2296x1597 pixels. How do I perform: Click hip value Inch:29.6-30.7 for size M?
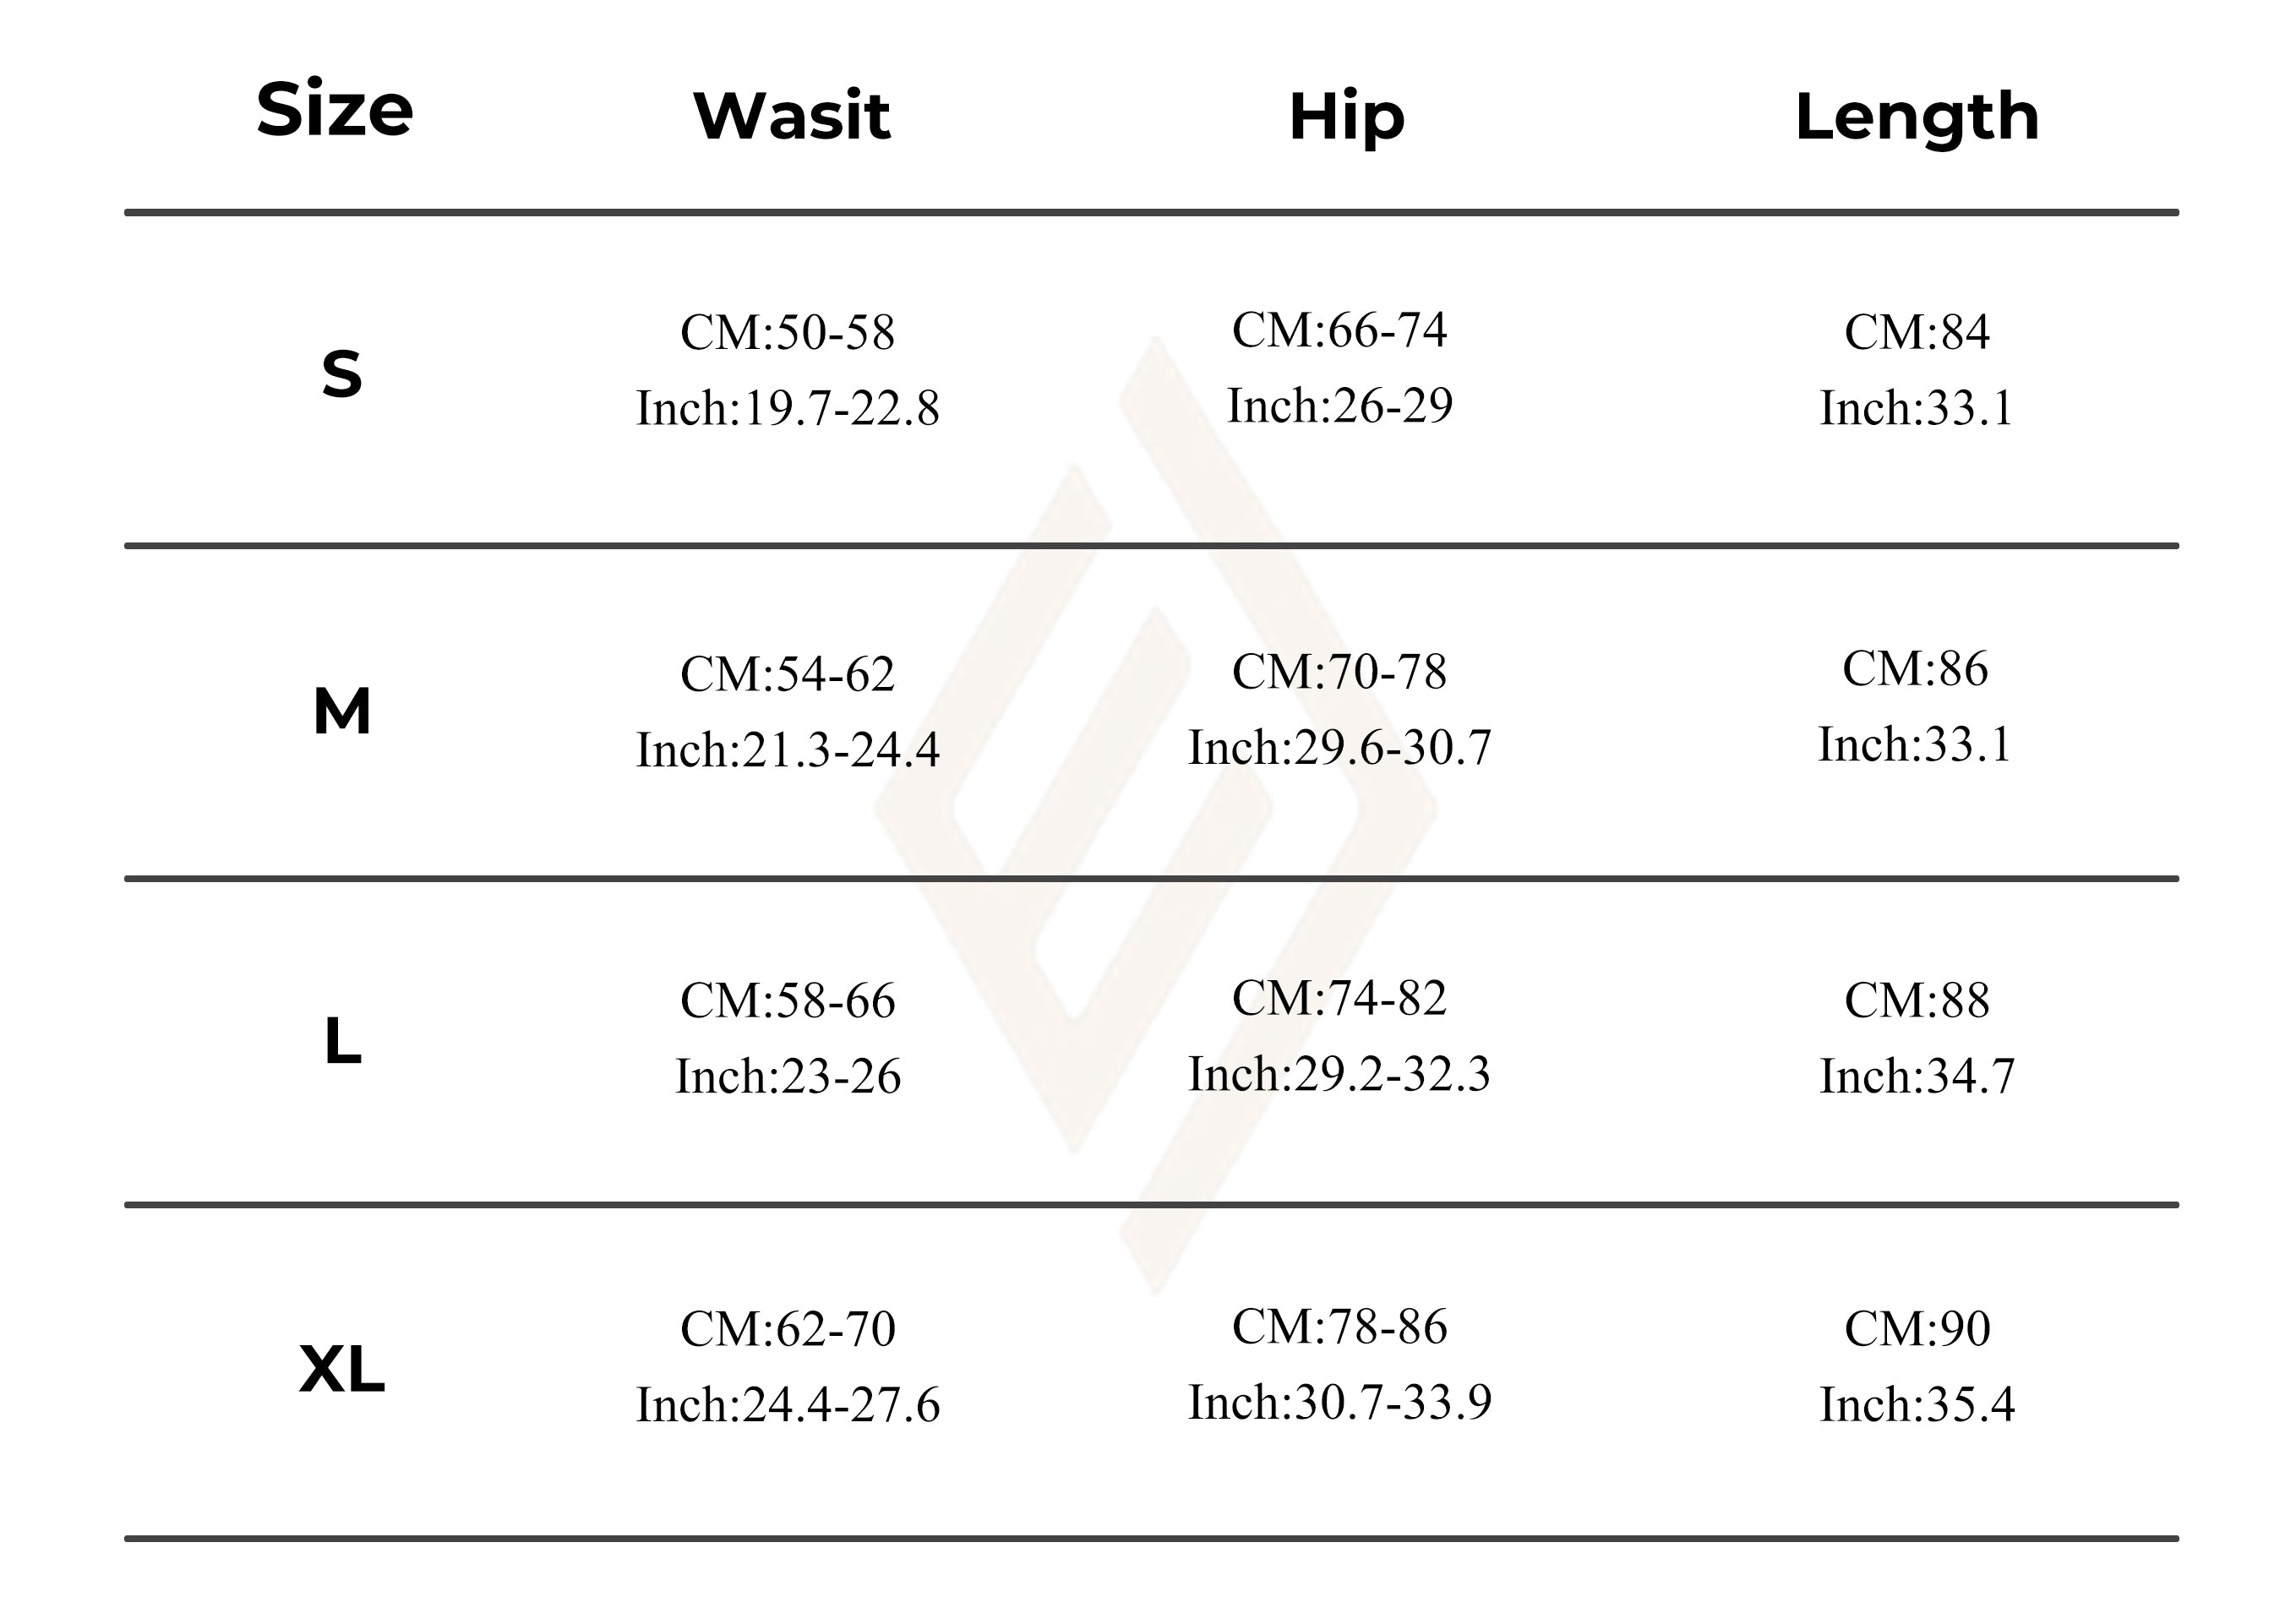click(x=1339, y=748)
